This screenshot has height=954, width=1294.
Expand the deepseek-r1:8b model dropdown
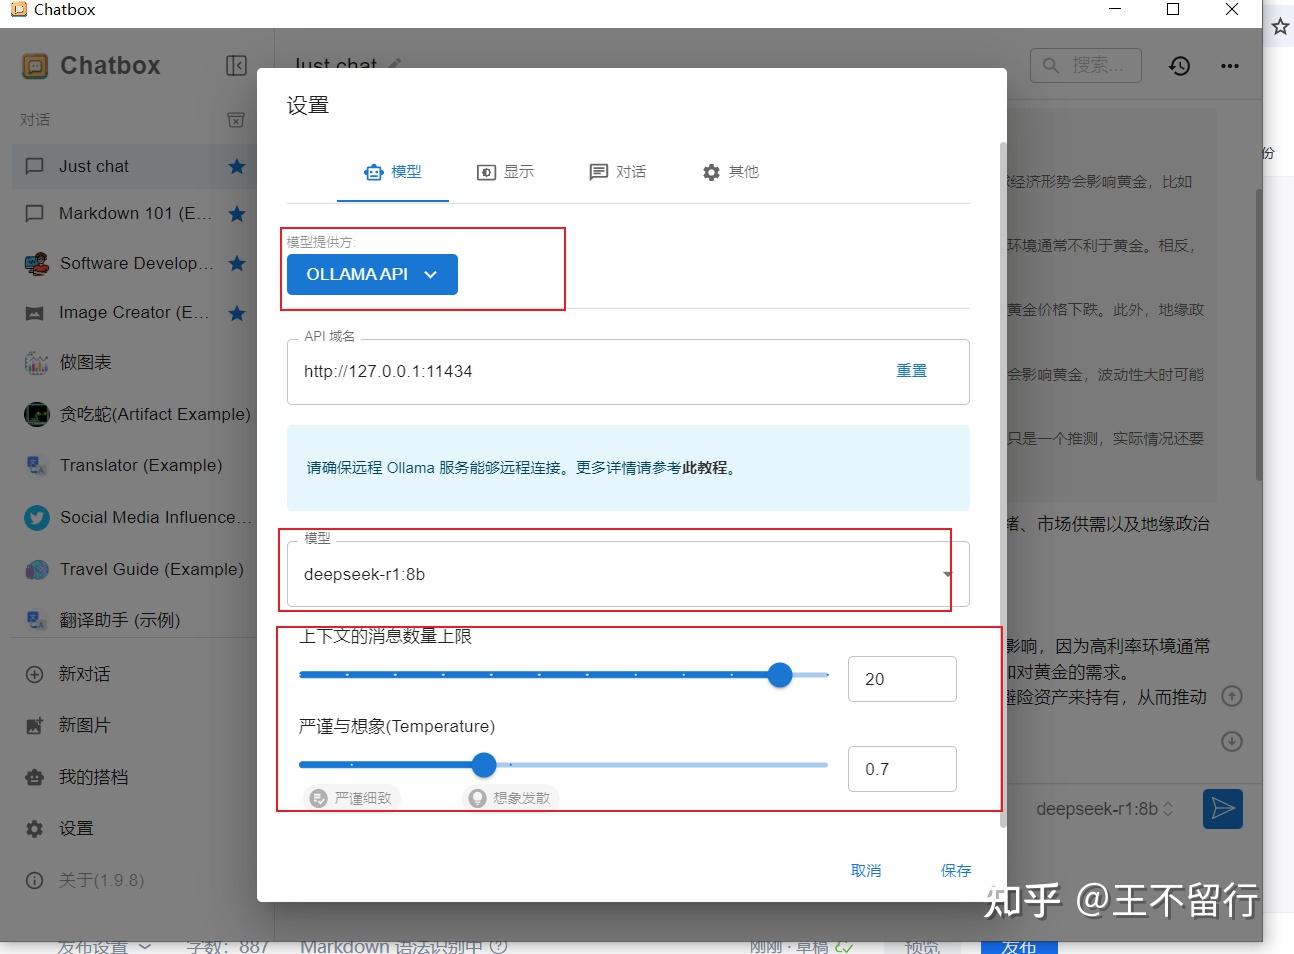946,573
